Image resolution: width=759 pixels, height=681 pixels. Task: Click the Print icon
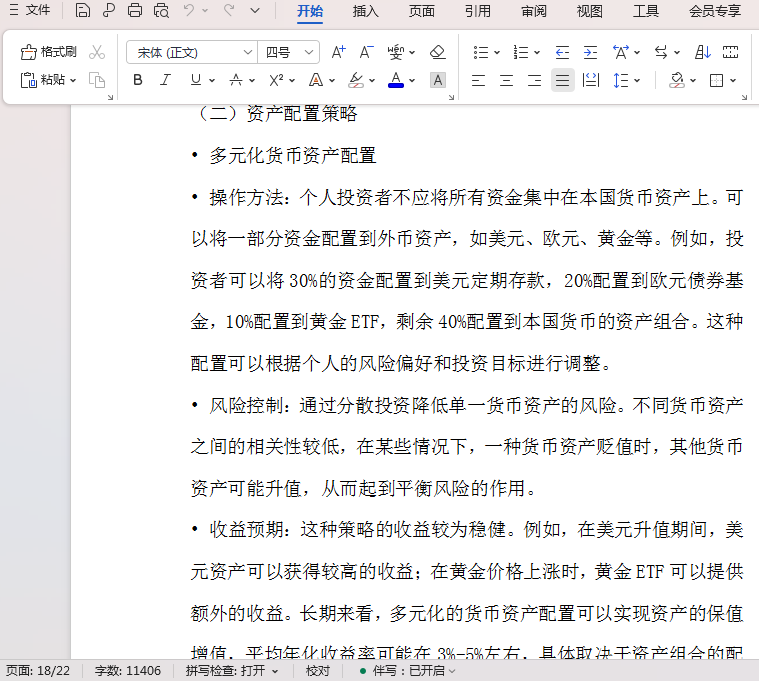pos(135,10)
